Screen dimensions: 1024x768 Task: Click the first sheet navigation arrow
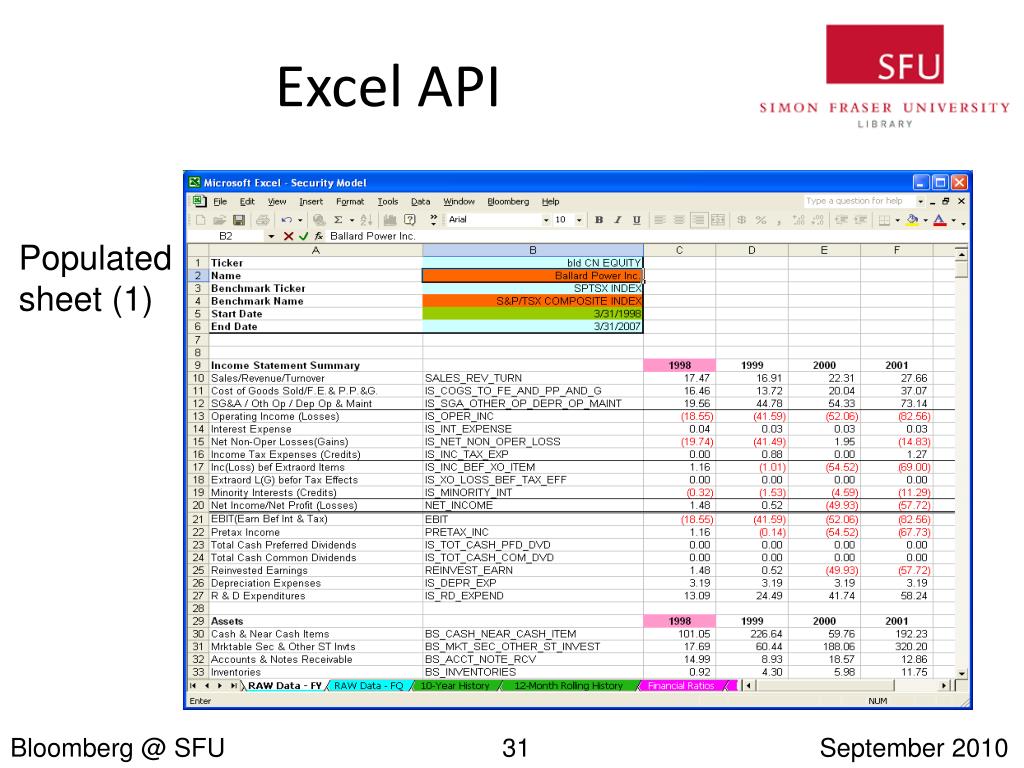tap(193, 686)
